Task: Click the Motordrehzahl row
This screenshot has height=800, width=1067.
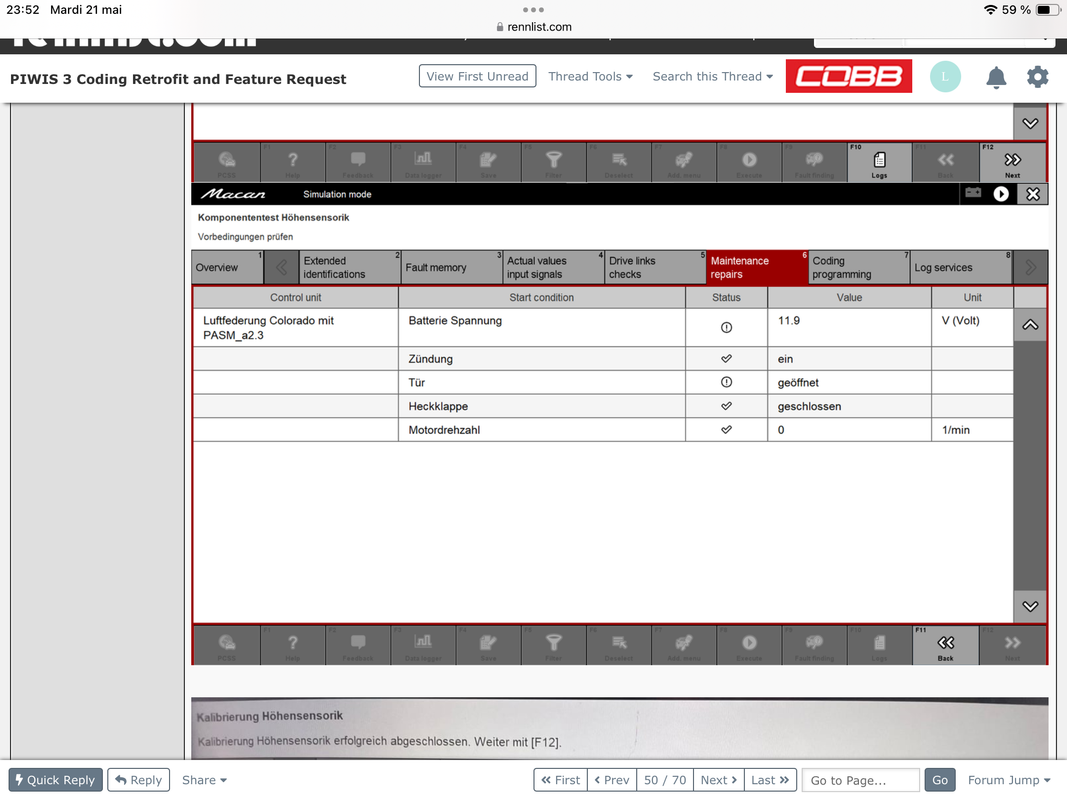Action: coord(603,430)
